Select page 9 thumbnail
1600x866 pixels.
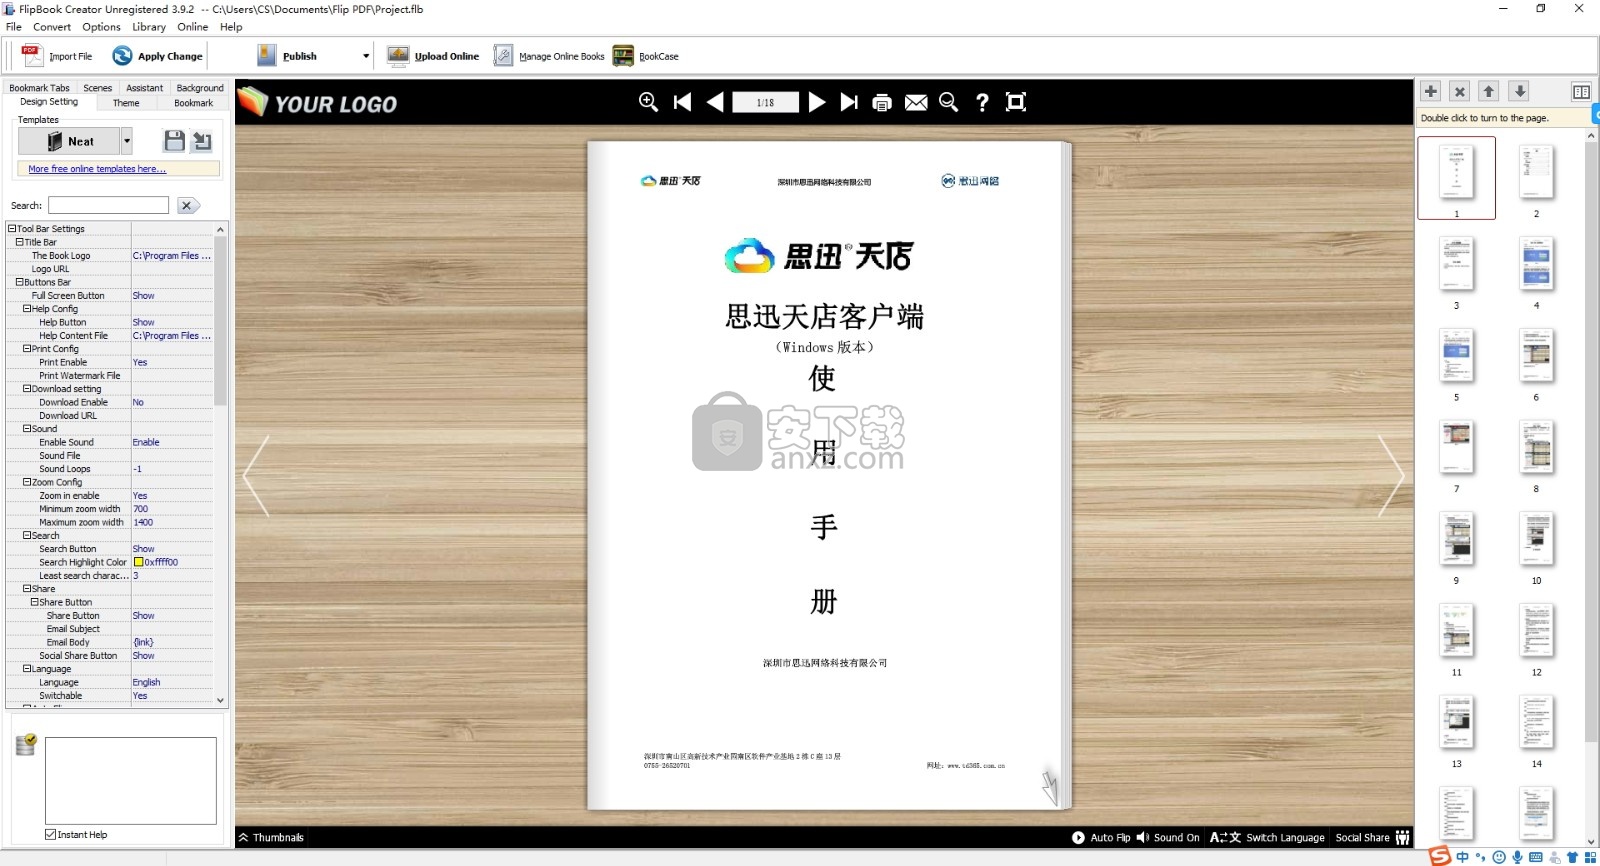(1456, 539)
